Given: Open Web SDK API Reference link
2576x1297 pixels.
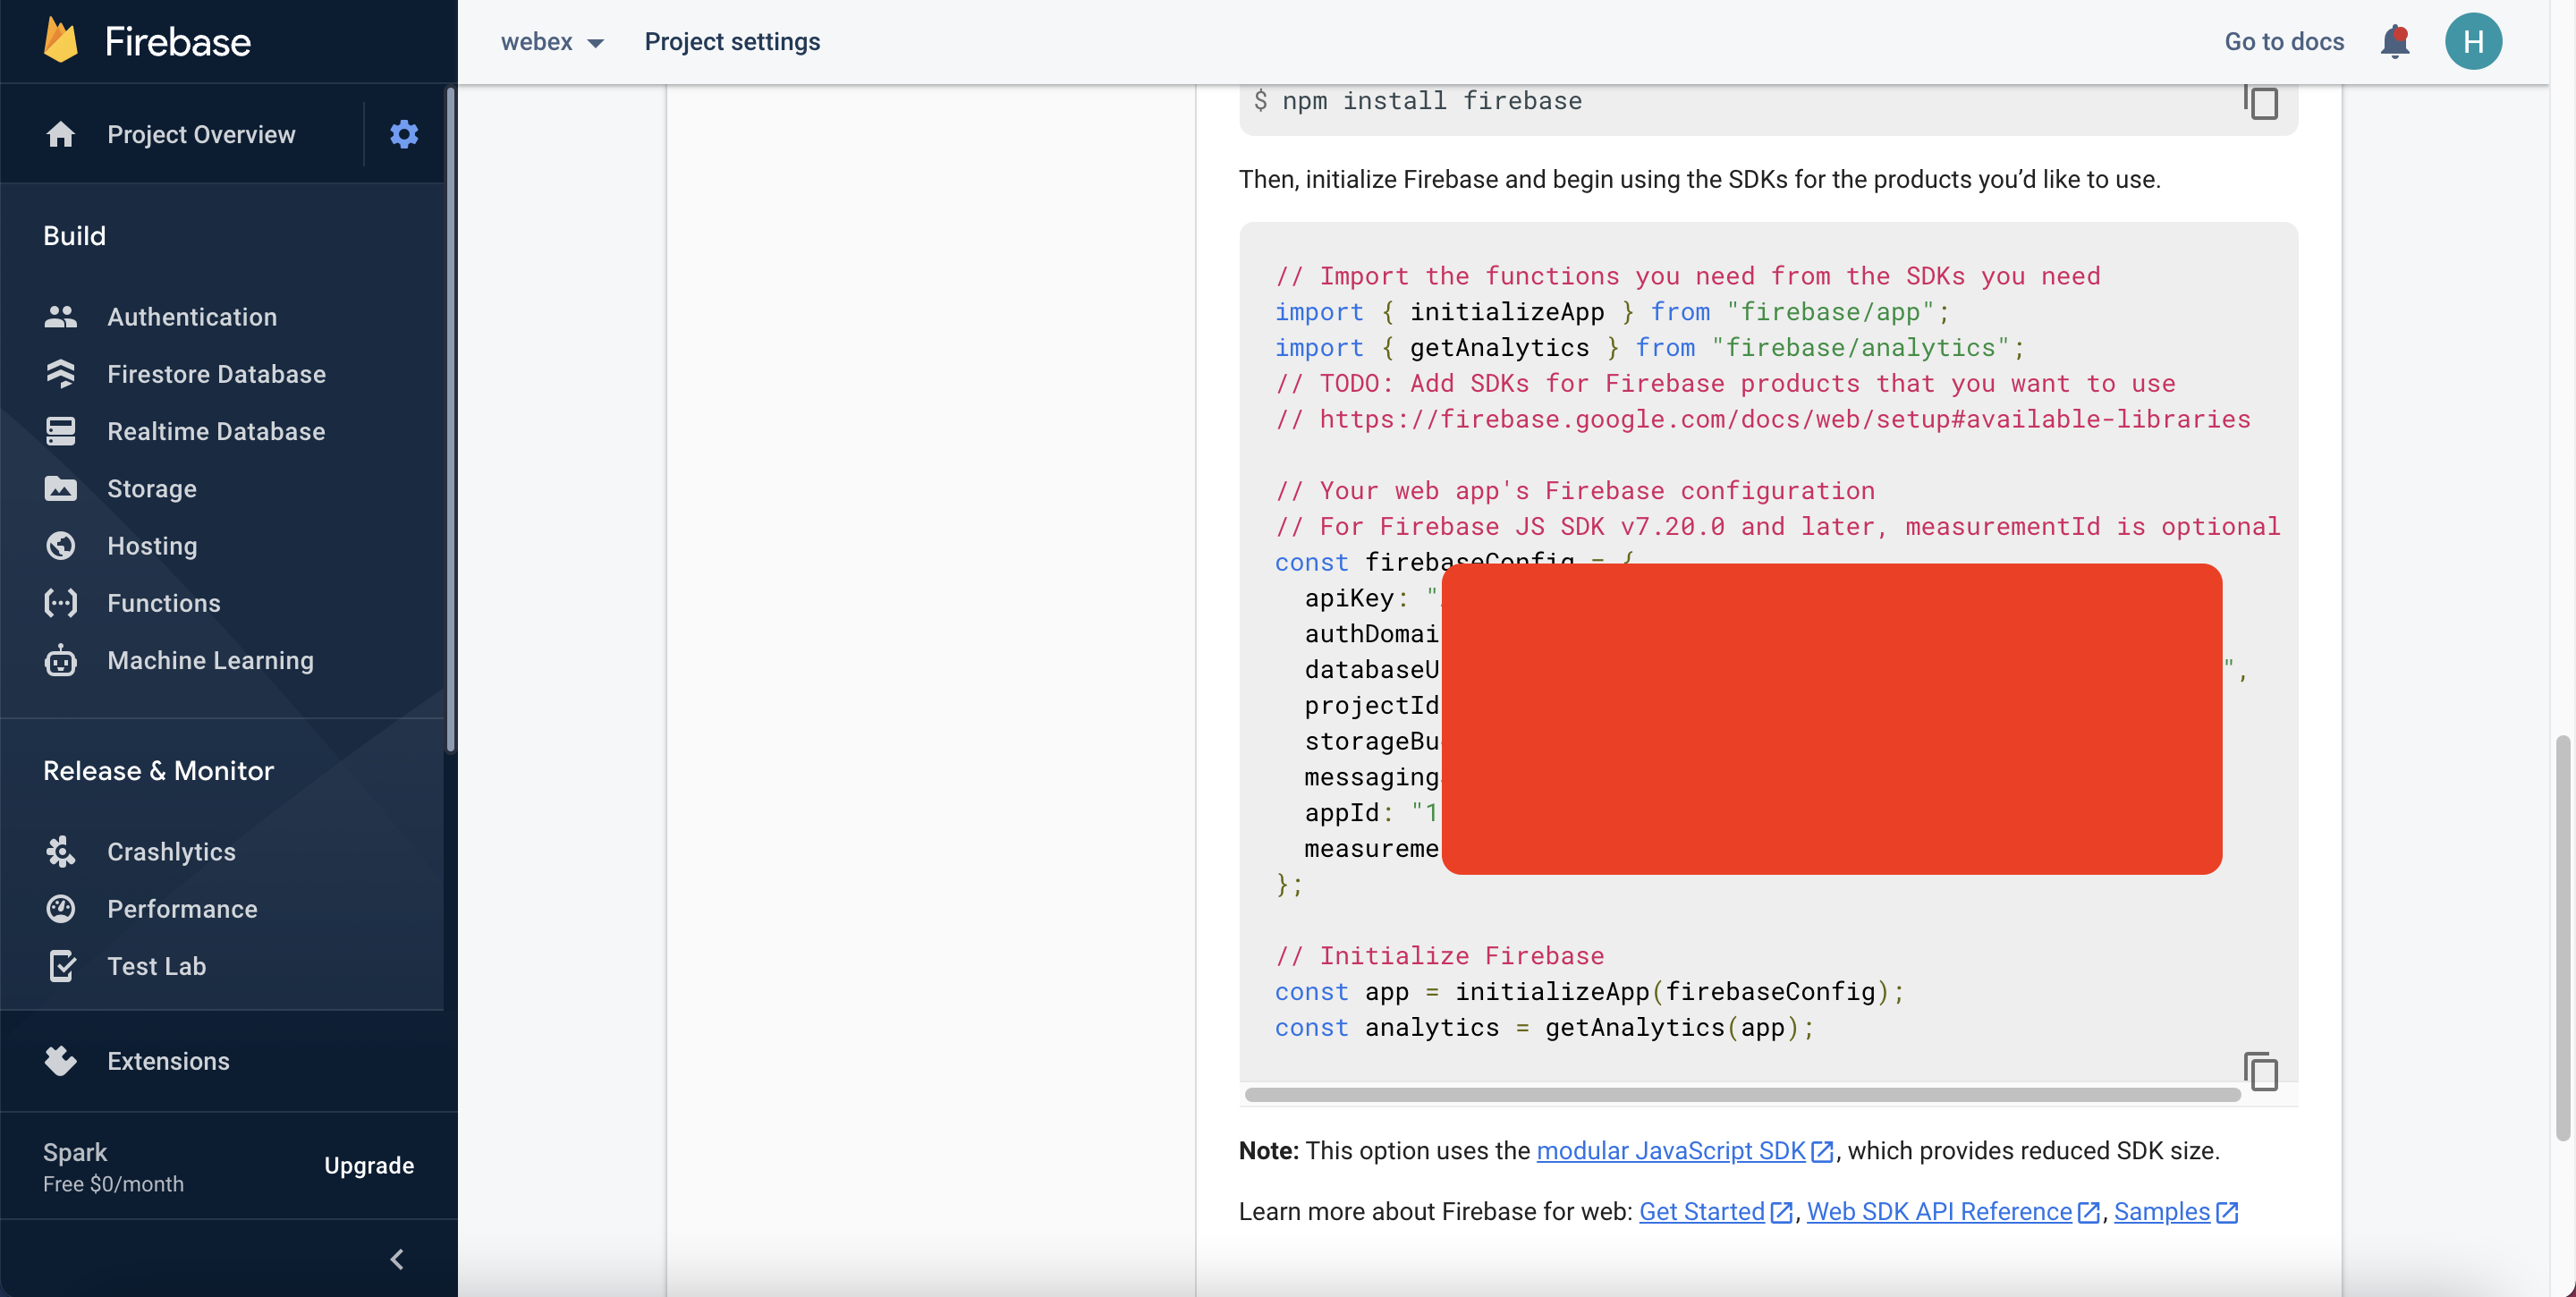Looking at the screenshot, I should (x=1938, y=1212).
